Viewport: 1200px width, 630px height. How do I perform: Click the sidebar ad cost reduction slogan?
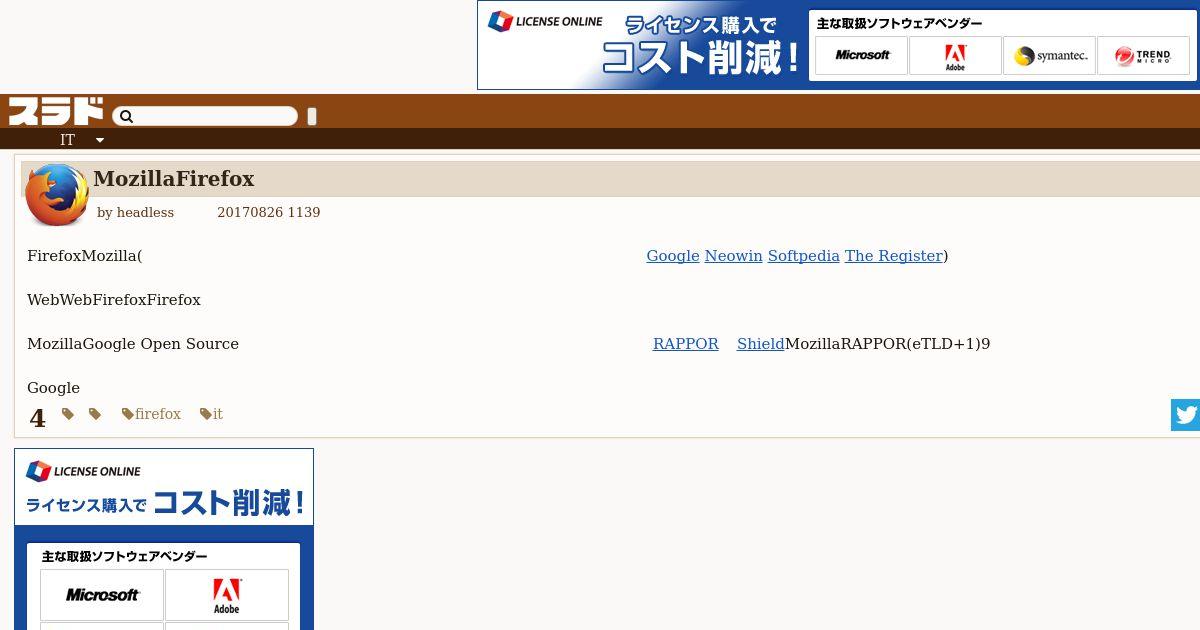(x=165, y=503)
